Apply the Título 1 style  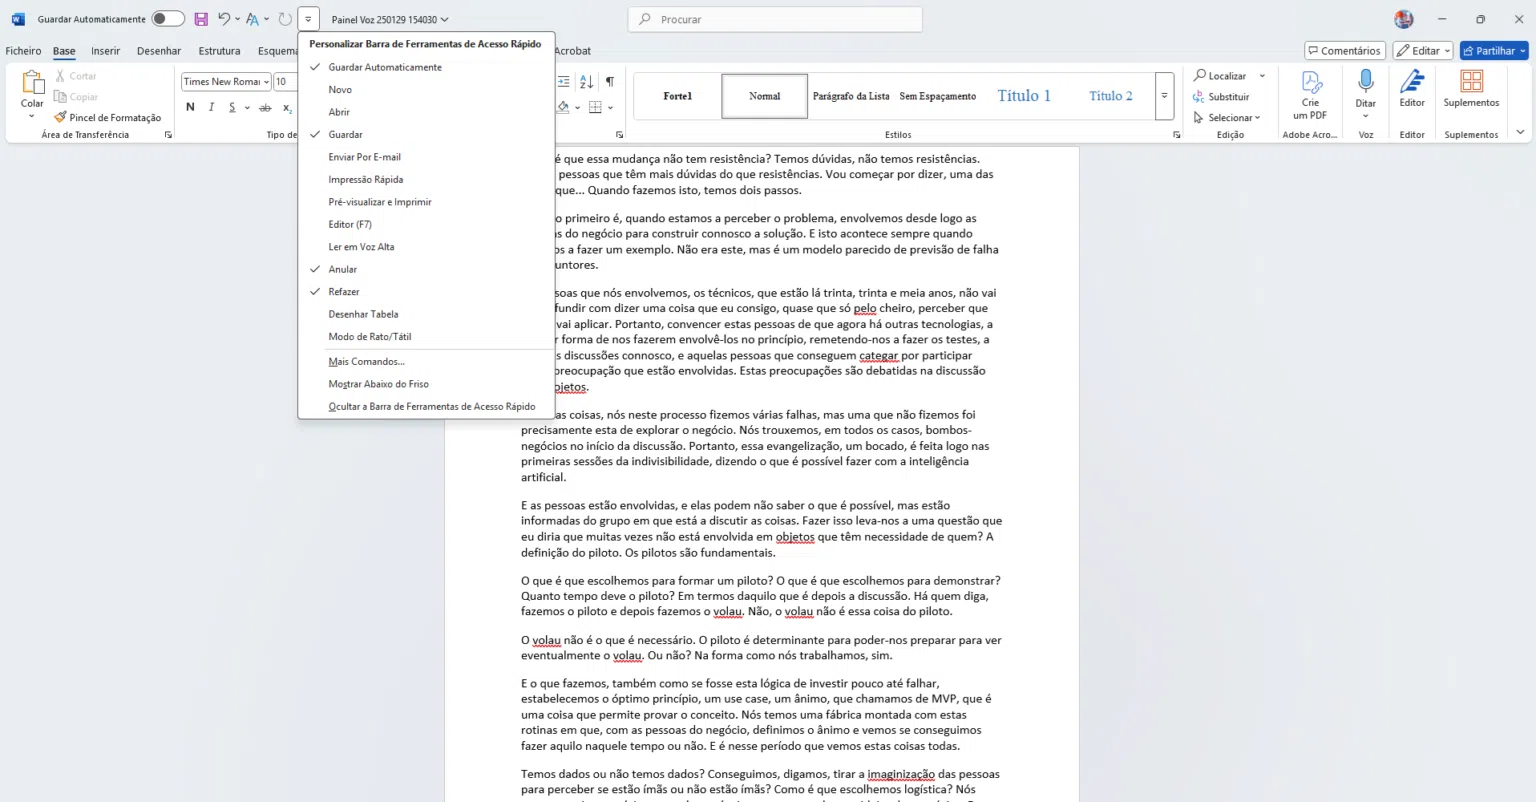tap(1024, 96)
